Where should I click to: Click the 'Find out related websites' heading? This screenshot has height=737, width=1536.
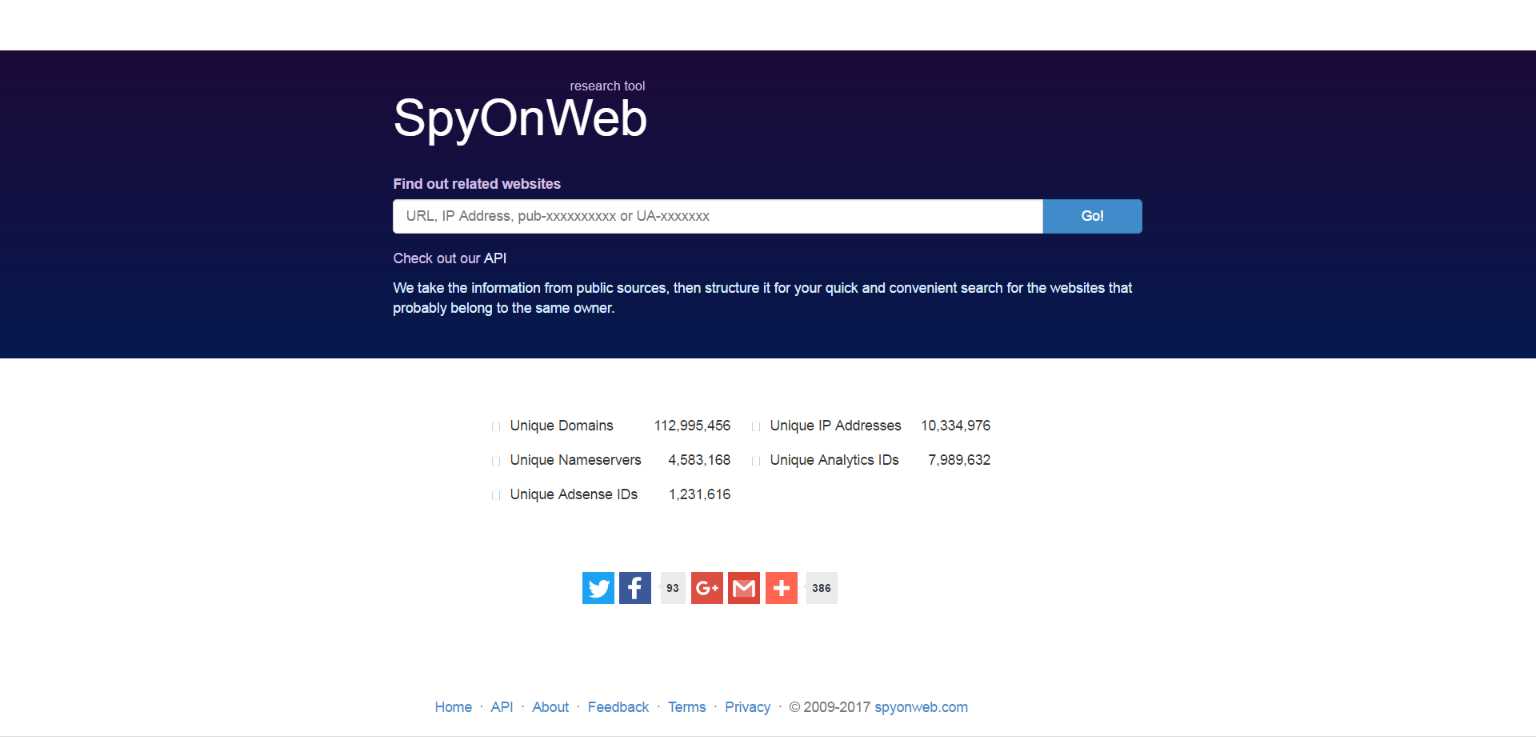tap(477, 184)
